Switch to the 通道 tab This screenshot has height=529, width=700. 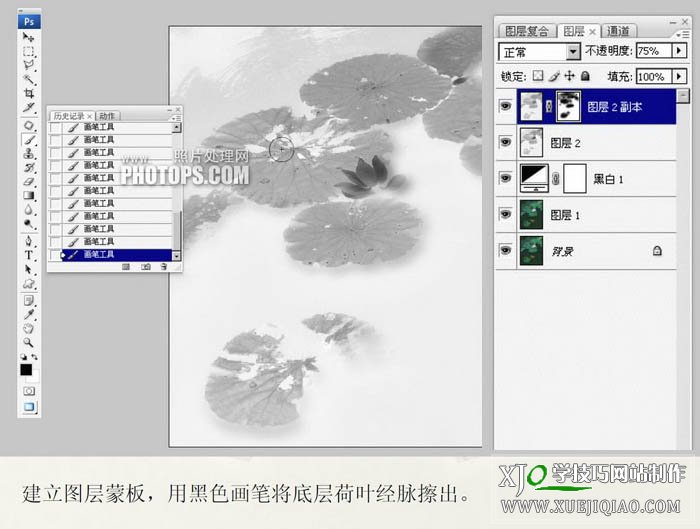click(618, 31)
